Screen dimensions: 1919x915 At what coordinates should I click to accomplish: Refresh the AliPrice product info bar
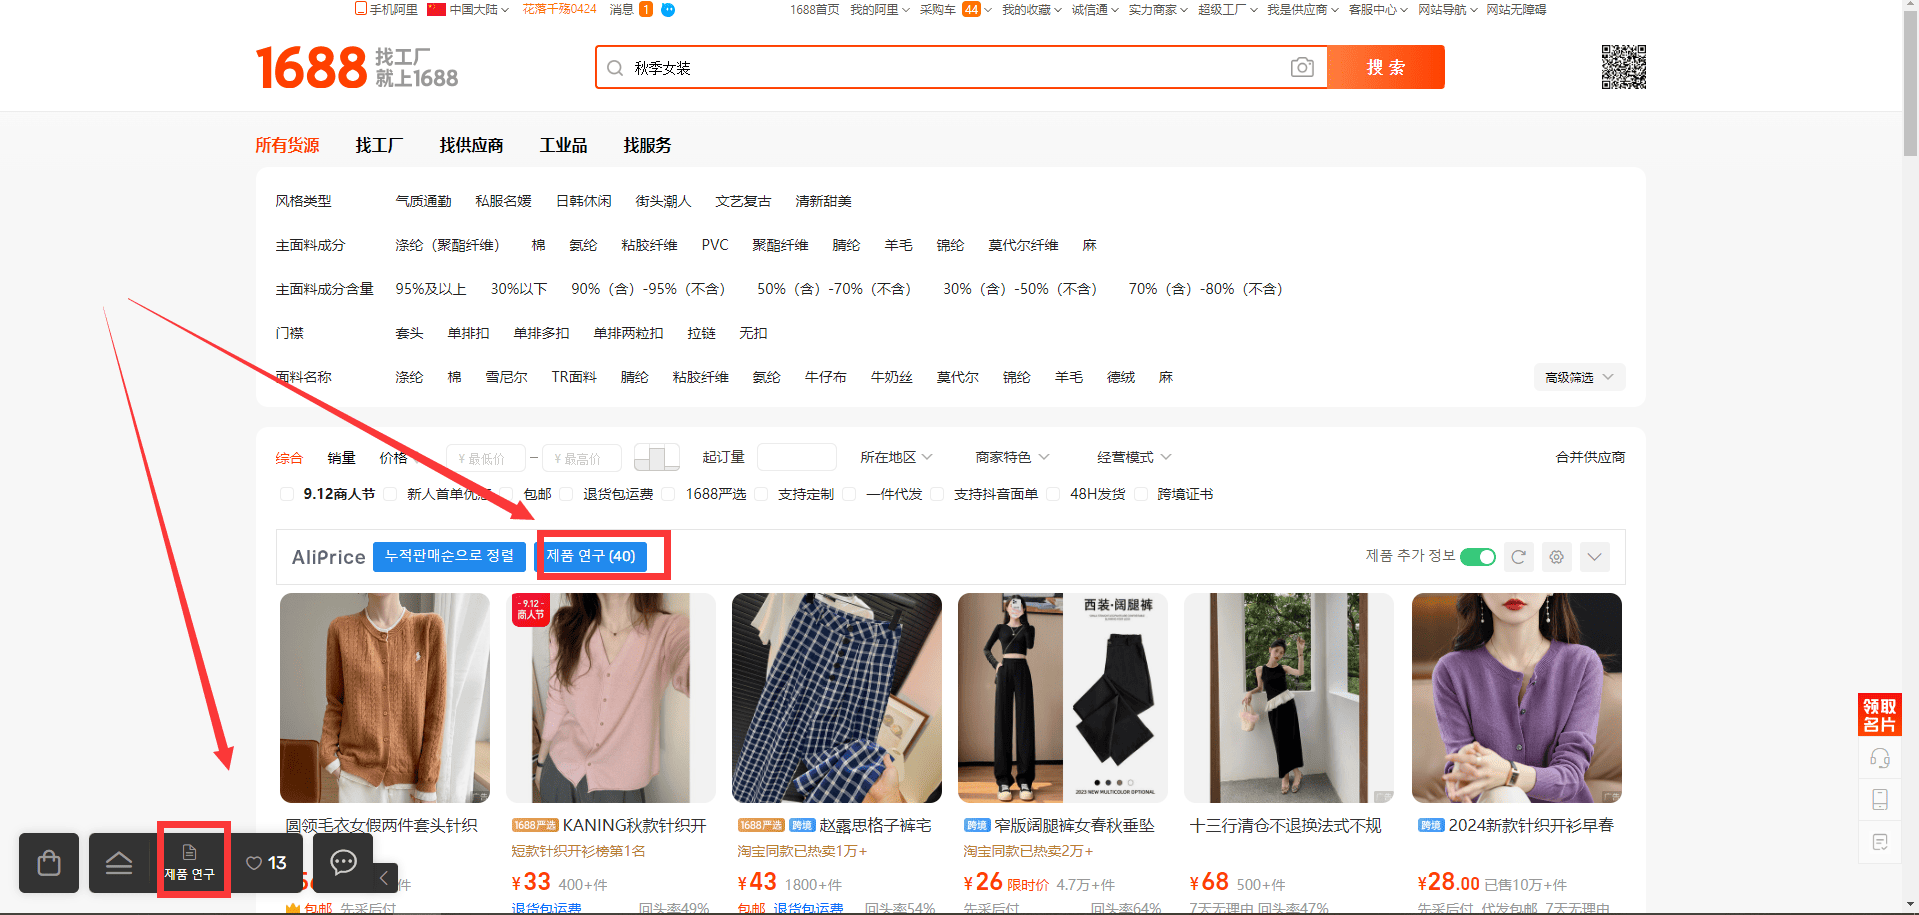coord(1518,557)
